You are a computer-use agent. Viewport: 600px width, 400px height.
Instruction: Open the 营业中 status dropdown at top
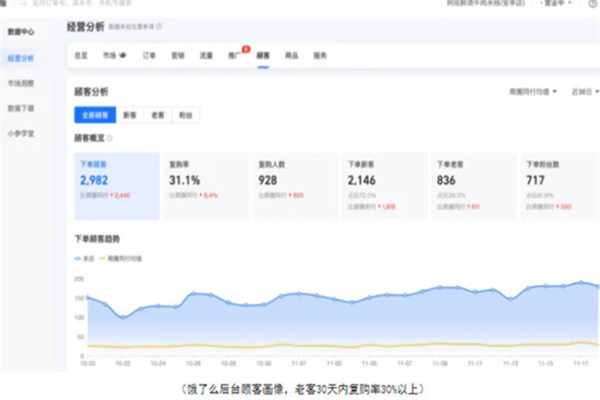coord(554,5)
